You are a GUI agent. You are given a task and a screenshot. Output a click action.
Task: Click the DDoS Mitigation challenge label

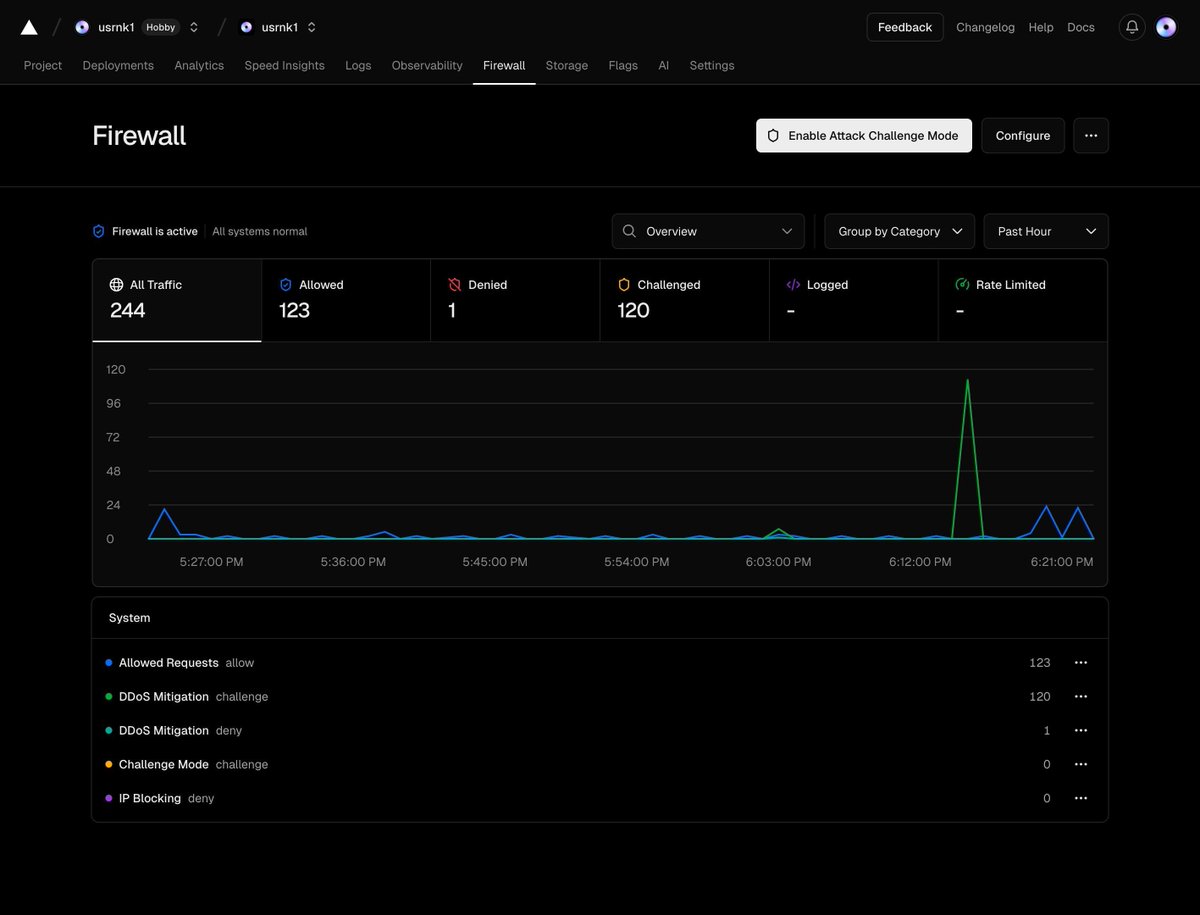(193, 697)
